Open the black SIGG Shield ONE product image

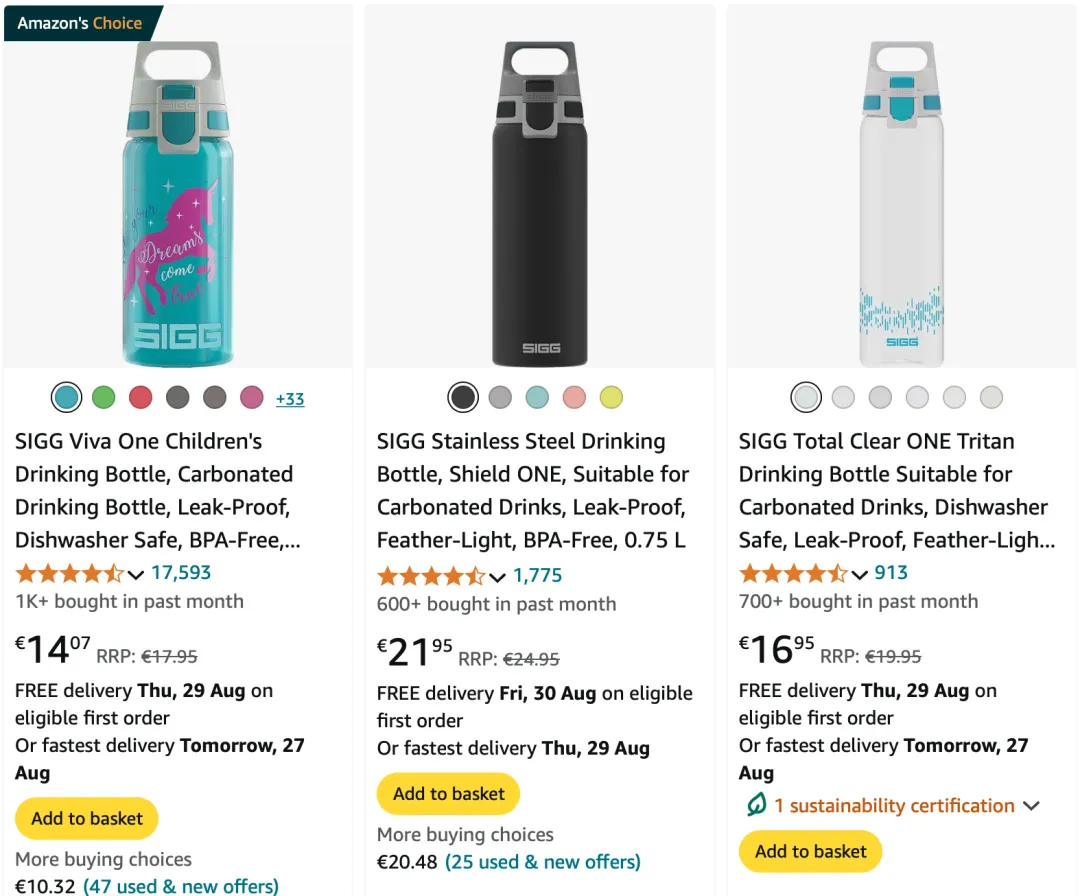pyautogui.click(x=540, y=202)
